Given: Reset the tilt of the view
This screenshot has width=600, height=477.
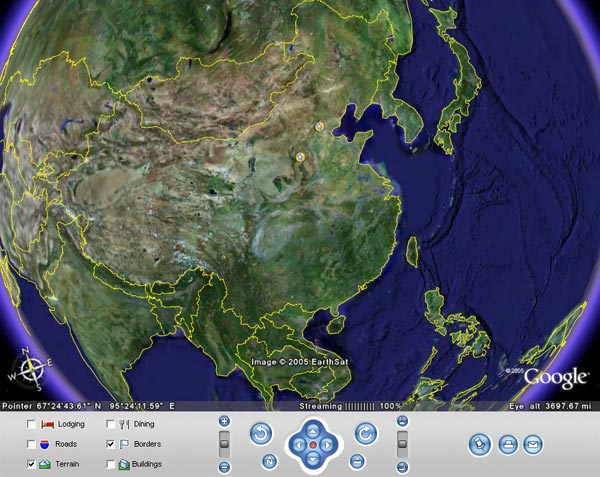Looking at the screenshot, I should point(357,462).
